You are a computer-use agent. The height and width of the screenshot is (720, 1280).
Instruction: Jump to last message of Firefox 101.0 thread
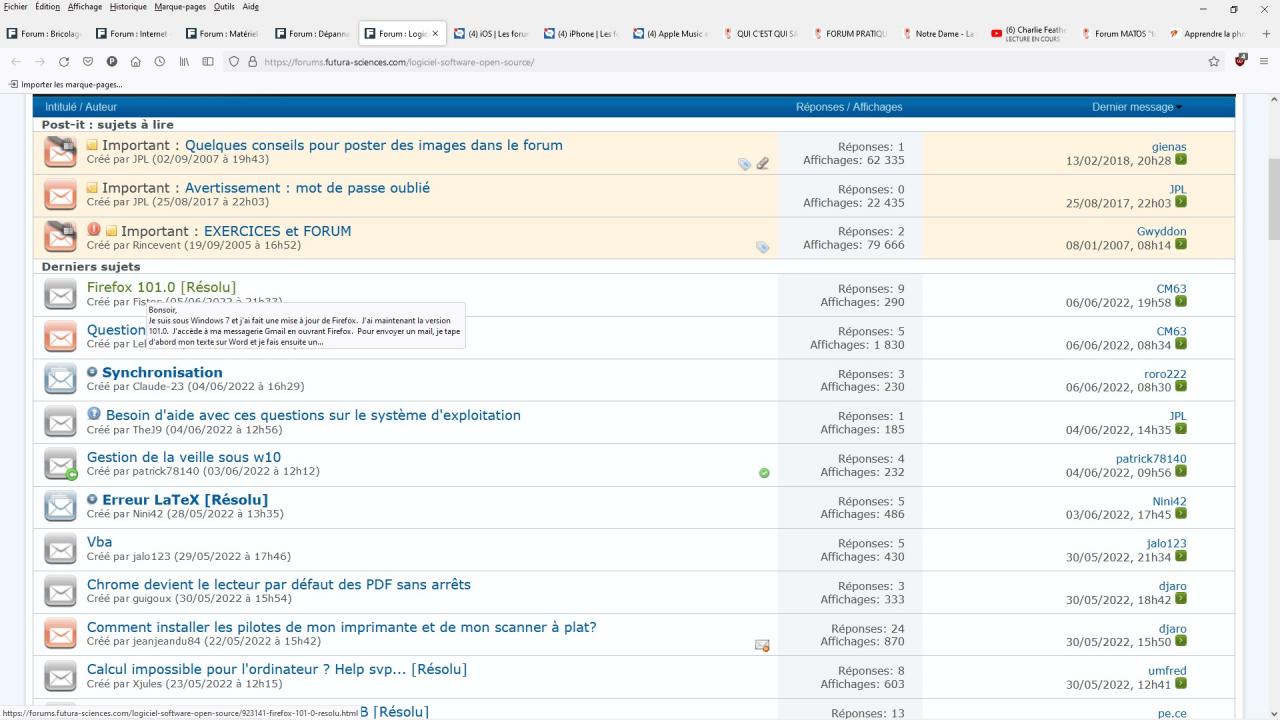tap(1181, 302)
